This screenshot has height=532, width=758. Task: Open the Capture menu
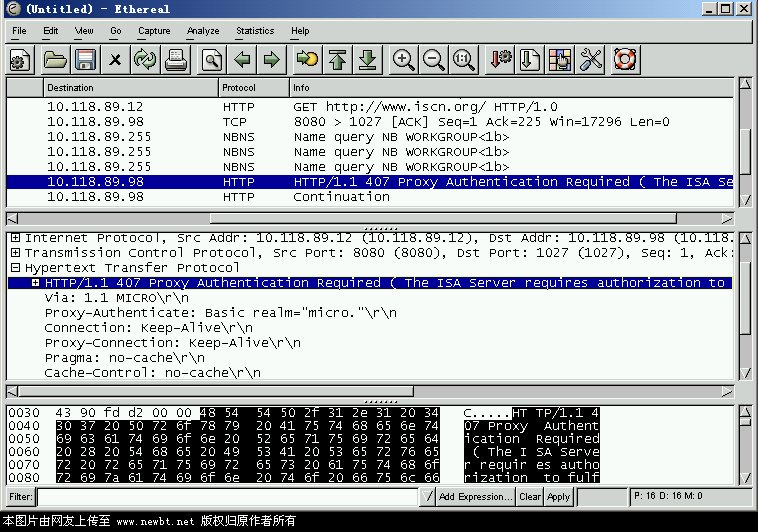[154, 31]
